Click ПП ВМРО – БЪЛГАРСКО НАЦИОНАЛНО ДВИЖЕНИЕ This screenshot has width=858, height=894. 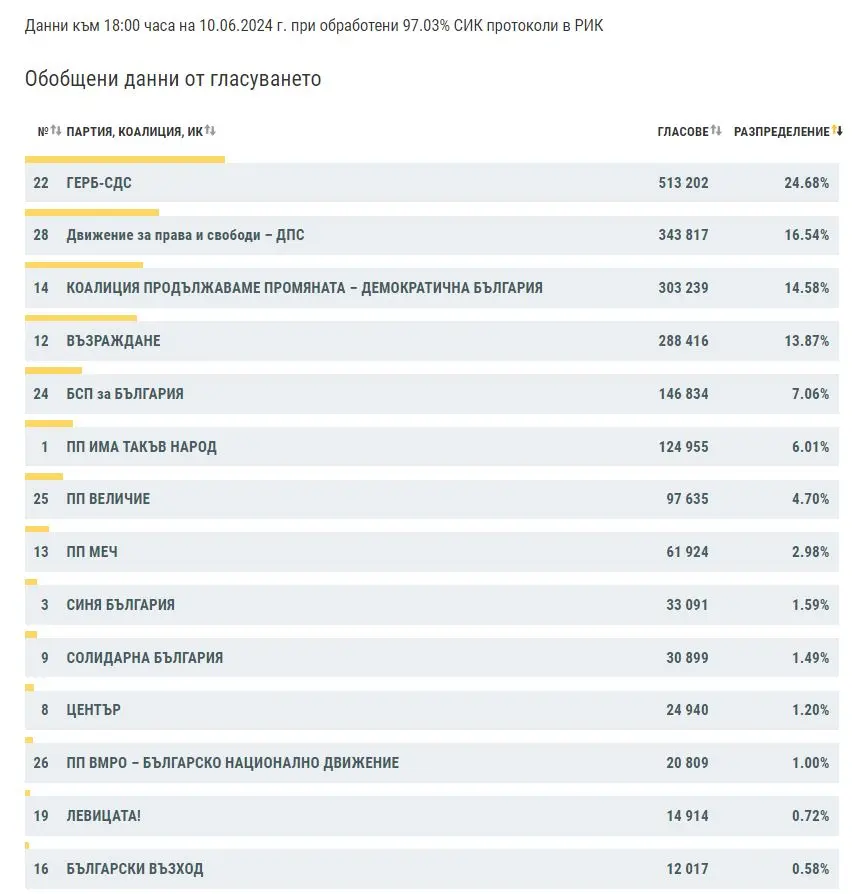[x=232, y=764]
